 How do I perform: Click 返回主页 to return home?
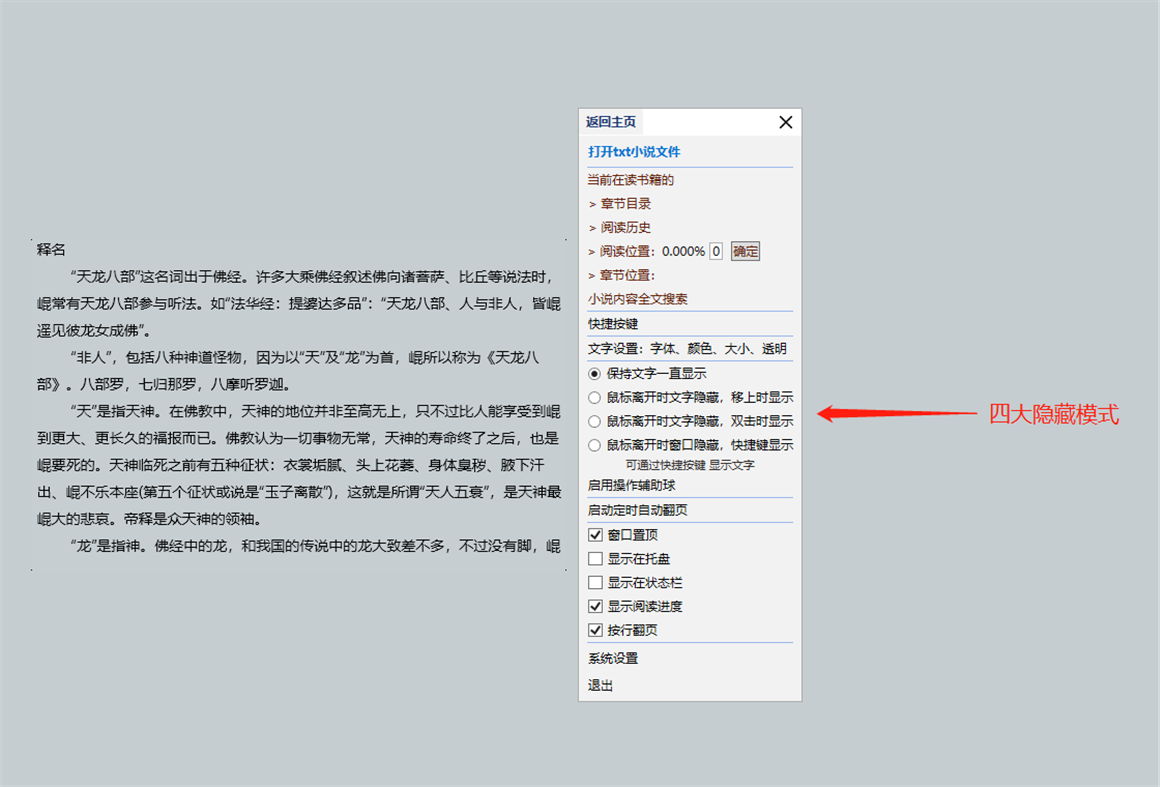[610, 121]
